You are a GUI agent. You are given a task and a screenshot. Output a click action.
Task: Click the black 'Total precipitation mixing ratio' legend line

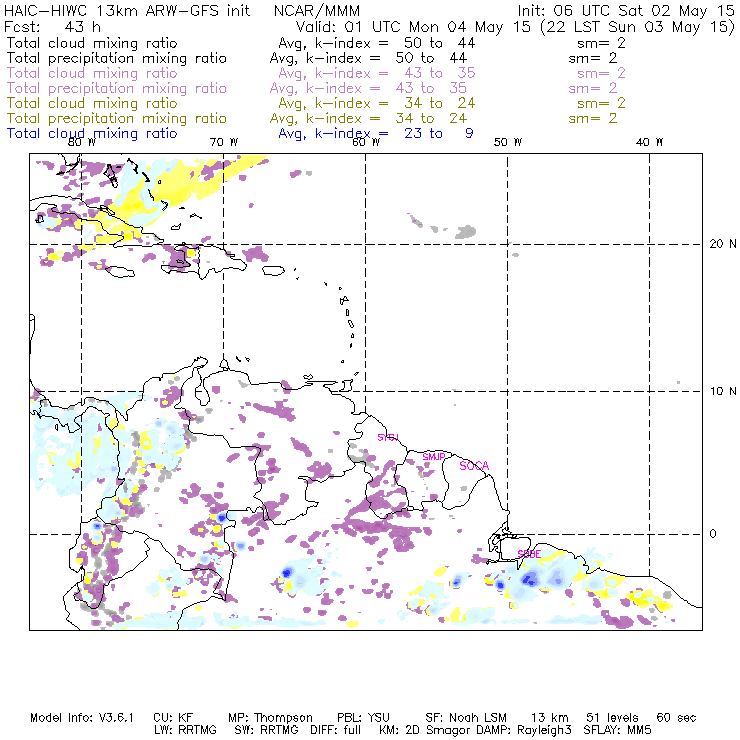(312, 58)
